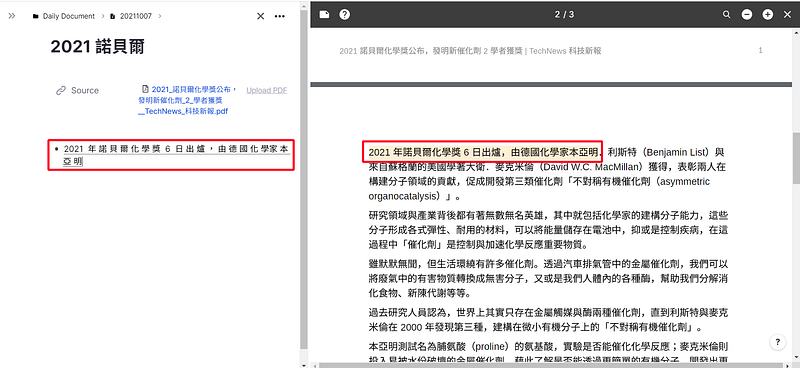This screenshot has height=368, width=800.
Task: Open the attached TechNews PDF file link
Action: (188, 100)
